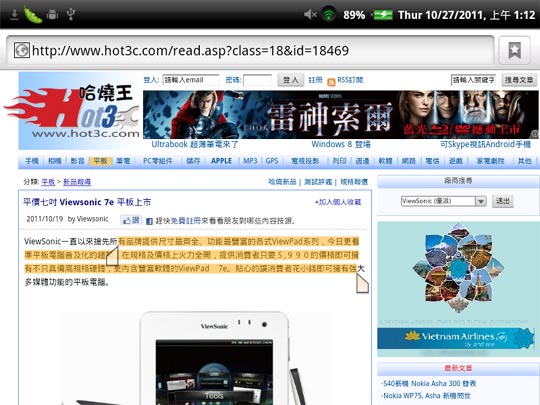Select the 儲存 navigation tab
The height and width of the screenshot is (405, 540).
click(x=193, y=161)
